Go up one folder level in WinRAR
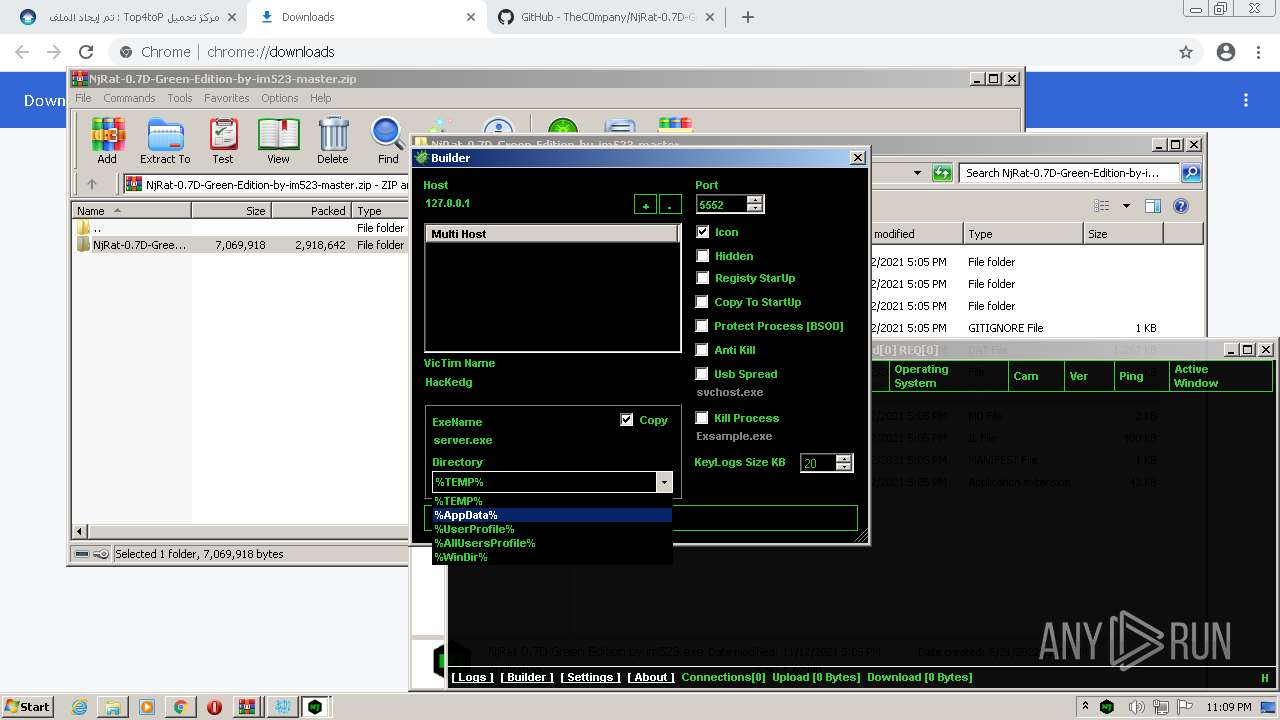The image size is (1280, 720). 92,184
